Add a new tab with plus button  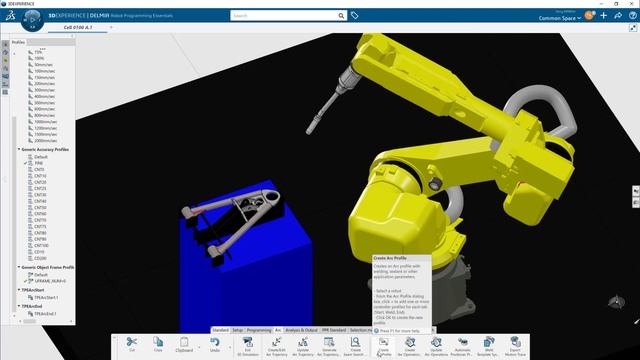click(111, 27)
